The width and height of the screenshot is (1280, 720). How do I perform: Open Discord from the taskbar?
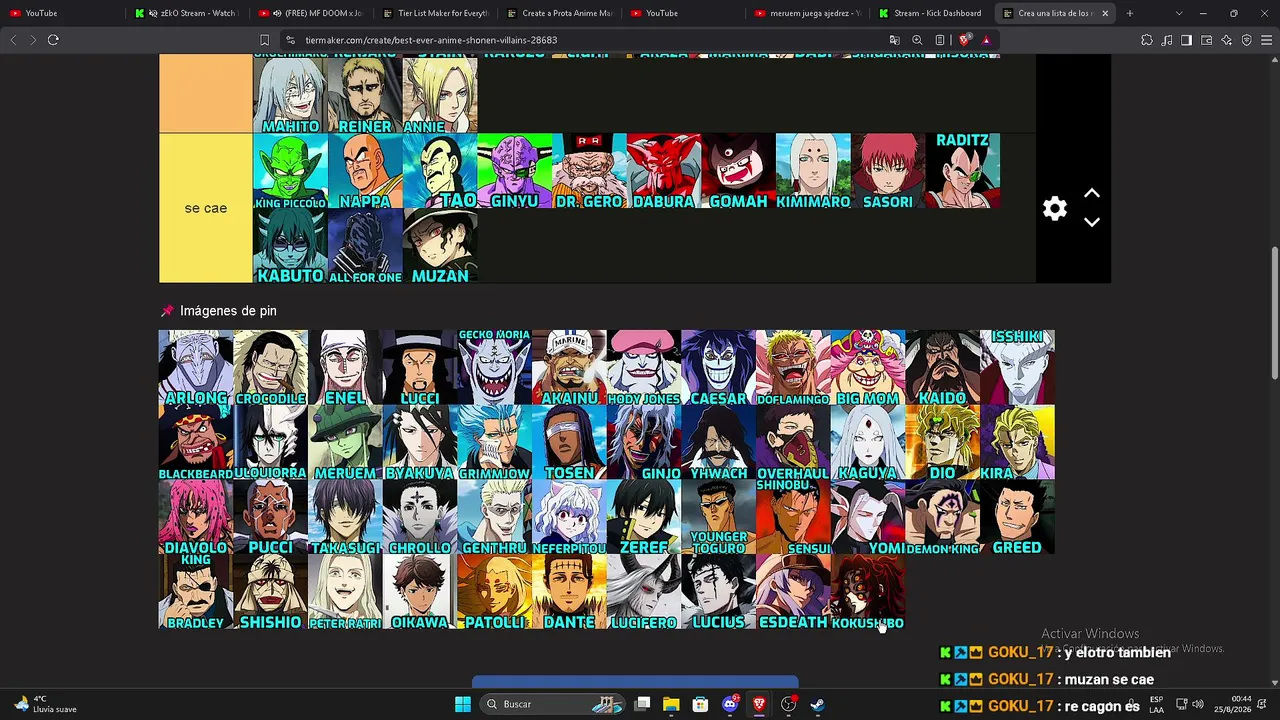click(731, 704)
